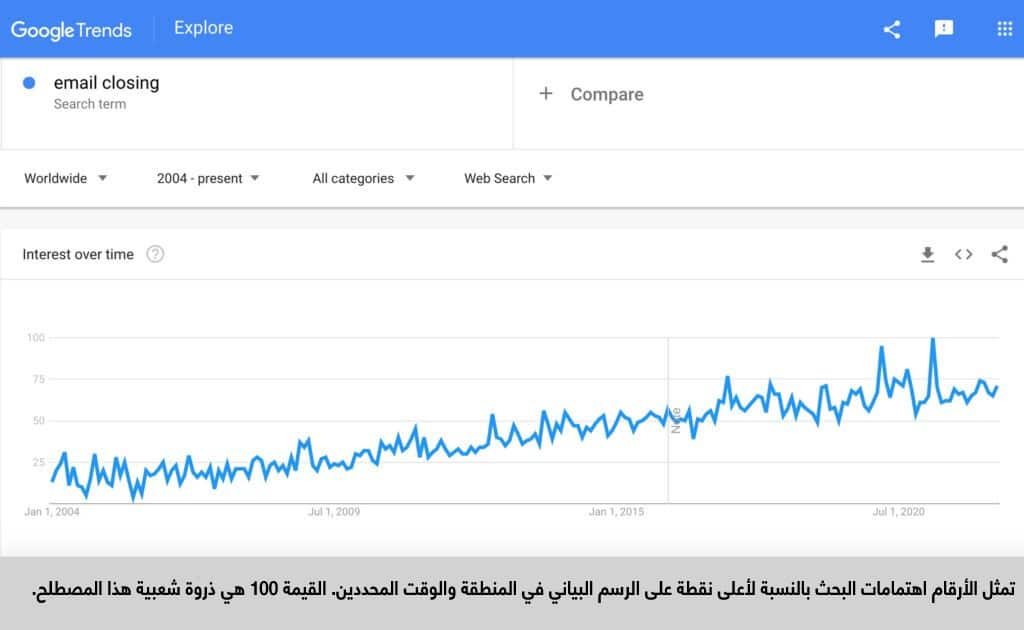Image resolution: width=1024 pixels, height=630 pixels.
Task: Click the Note marker on the chart
Action: coord(676,420)
